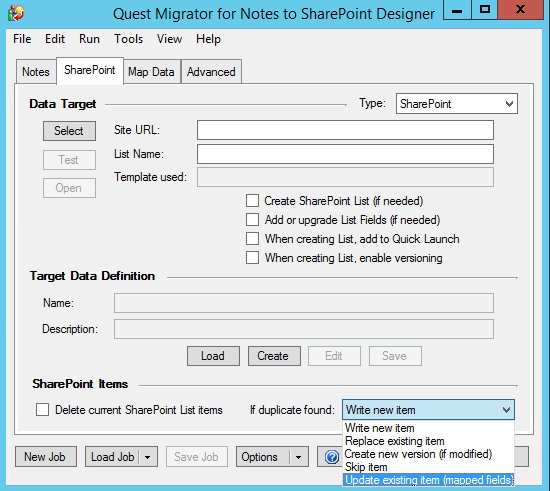Enable Create SharePoint List (if needed)

253,201
